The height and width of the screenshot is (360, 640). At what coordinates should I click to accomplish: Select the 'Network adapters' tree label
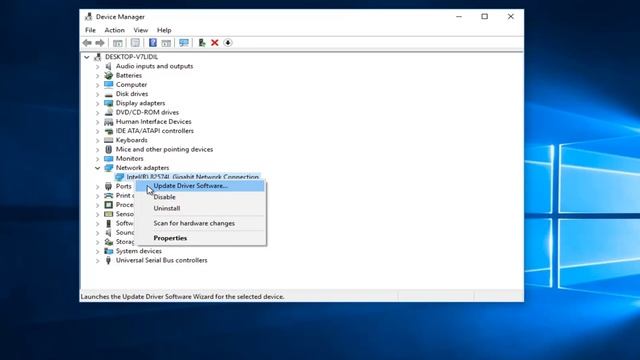click(142, 168)
